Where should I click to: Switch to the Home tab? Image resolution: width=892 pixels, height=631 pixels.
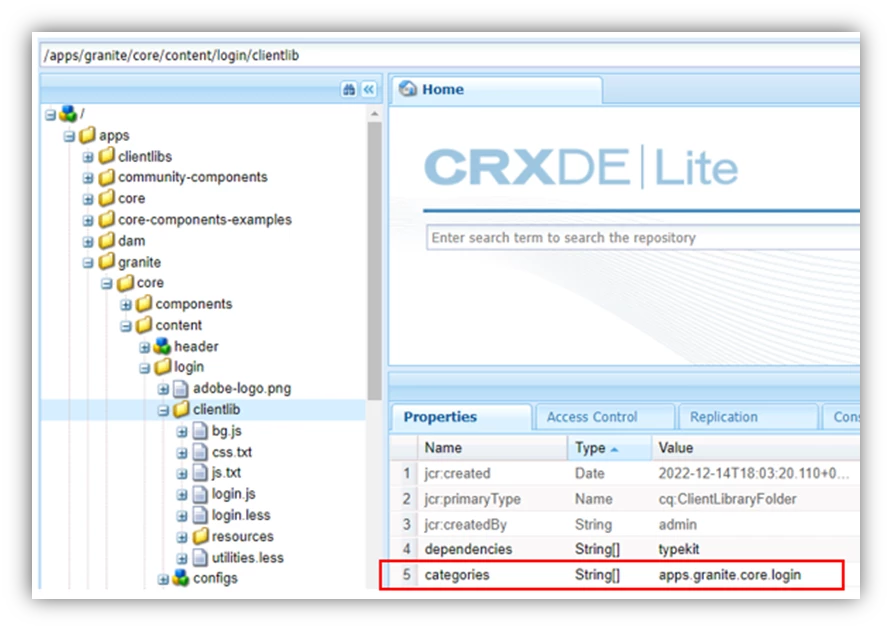point(496,89)
